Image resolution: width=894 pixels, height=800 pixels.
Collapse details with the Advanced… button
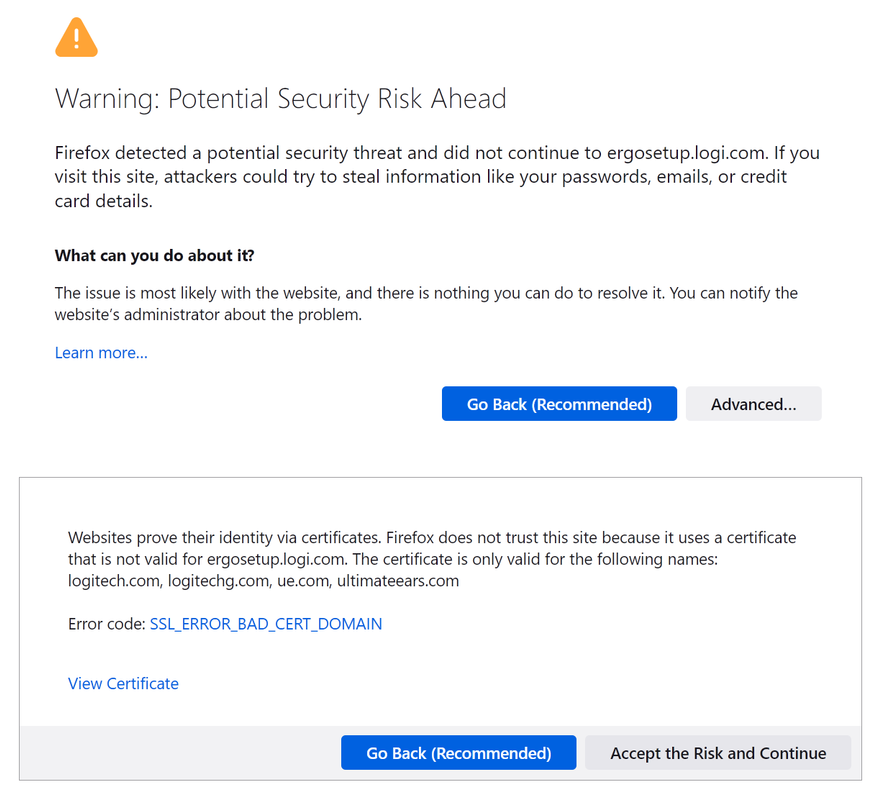click(x=753, y=404)
